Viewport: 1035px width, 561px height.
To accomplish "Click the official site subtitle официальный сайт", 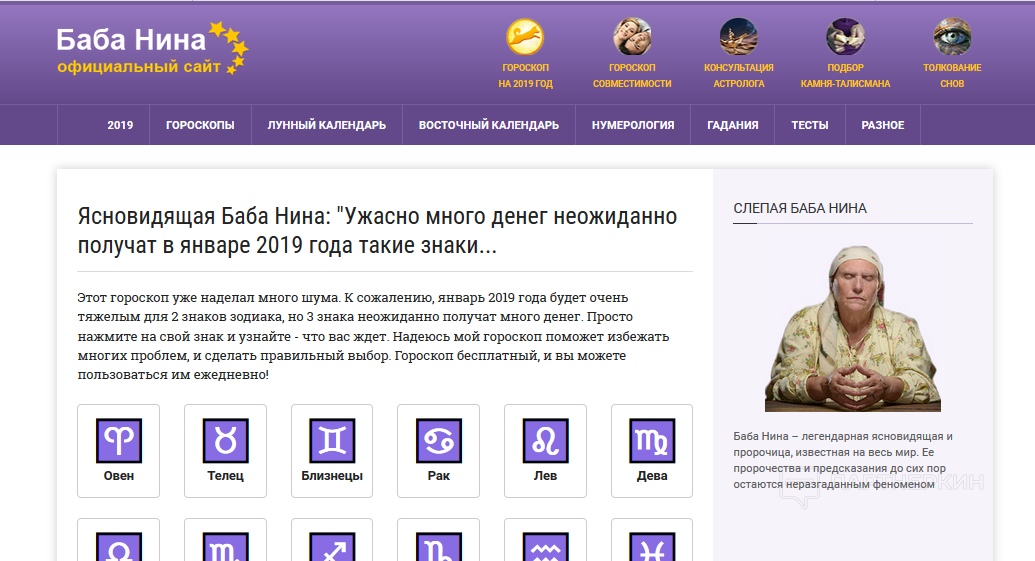I will click(x=139, y=67).
